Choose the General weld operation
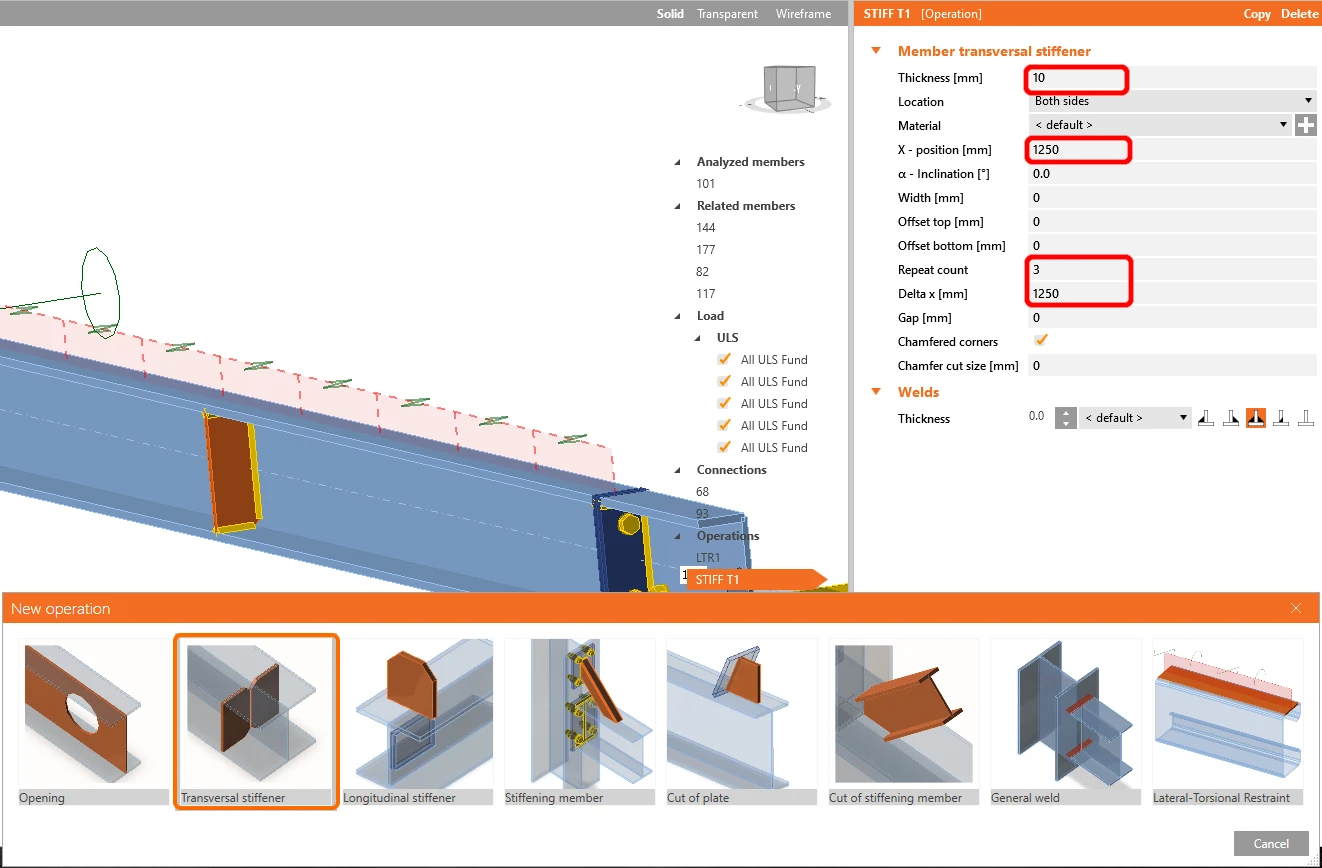Screen dimensions: 1322x868 tap(1066, 722)
